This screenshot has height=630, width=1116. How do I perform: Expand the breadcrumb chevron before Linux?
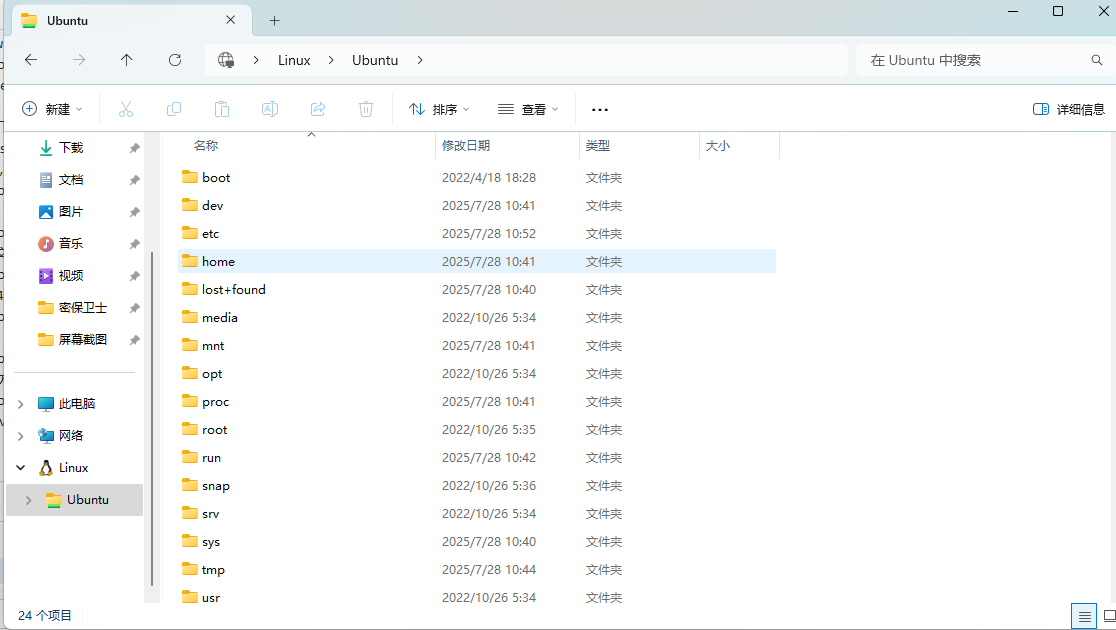[256, 60]
